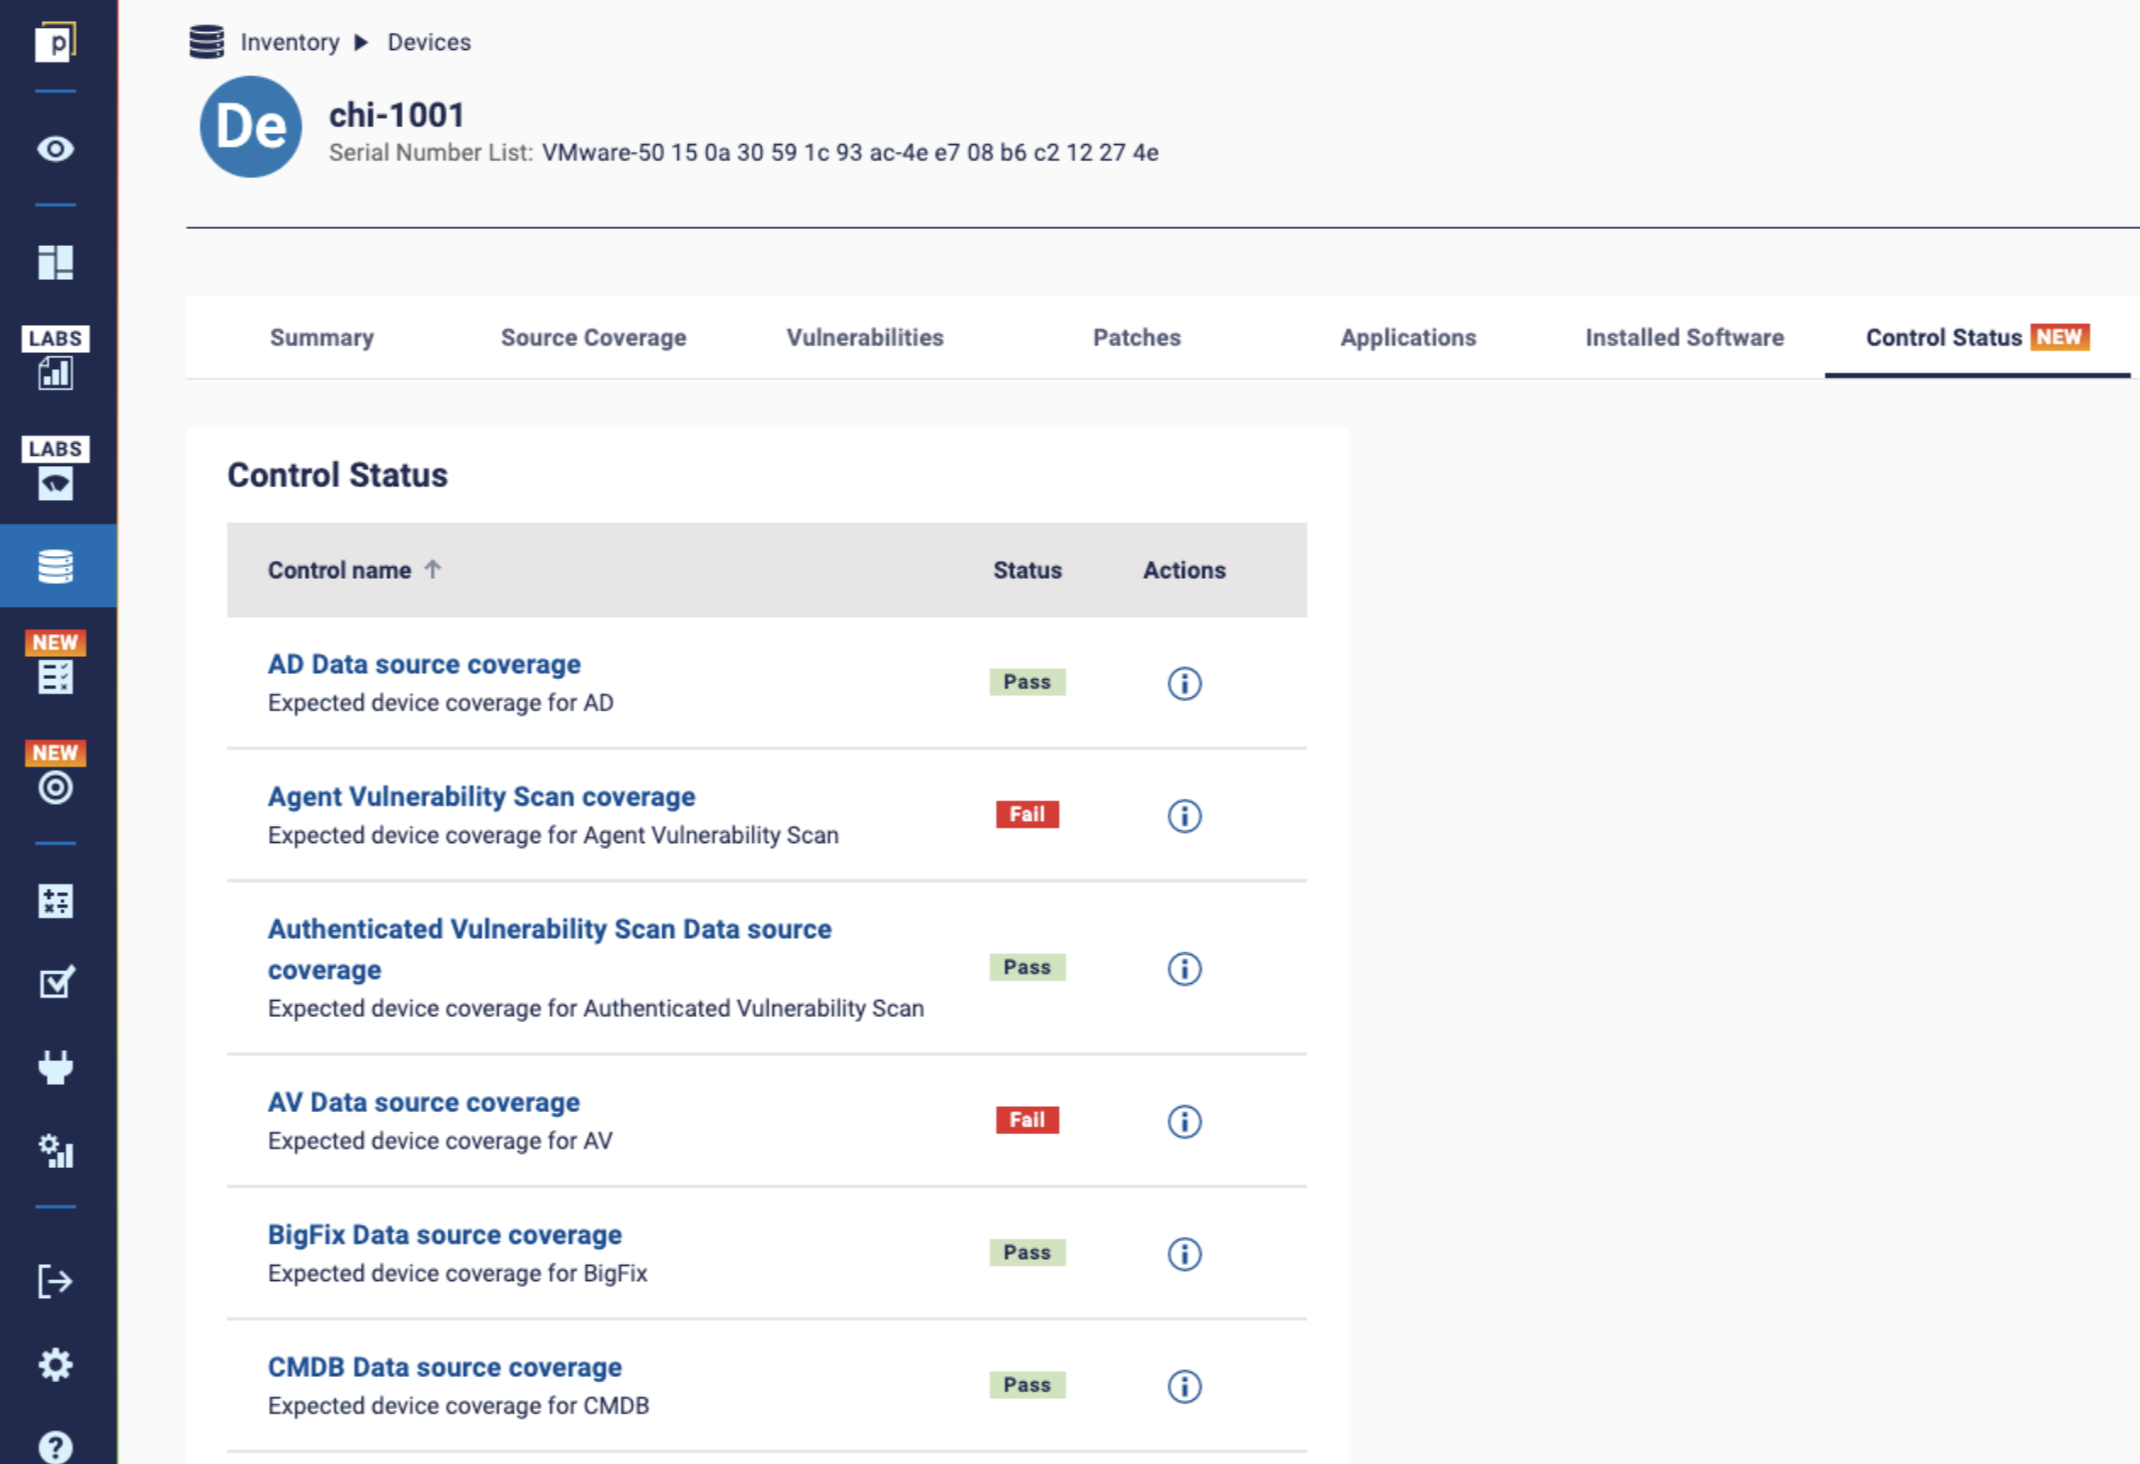Image resolution: width=2140 pixels, height=1464 pixels.
Task: Click the Control Status section heading
Action: tap(338, 475)
